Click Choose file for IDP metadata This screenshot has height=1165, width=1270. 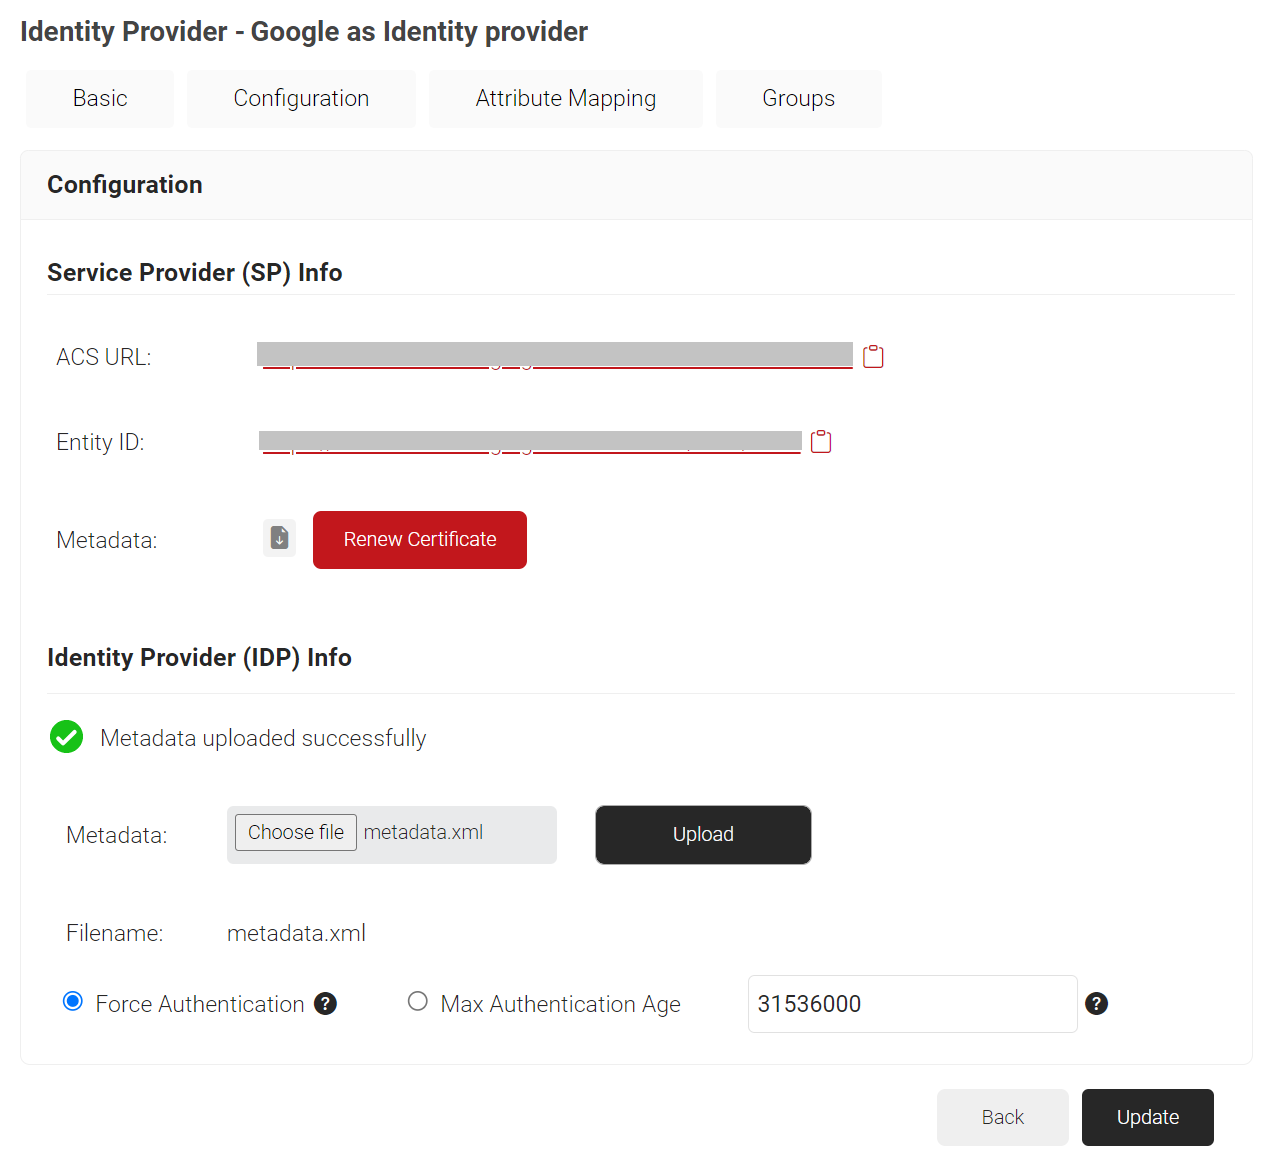[296, 833]
